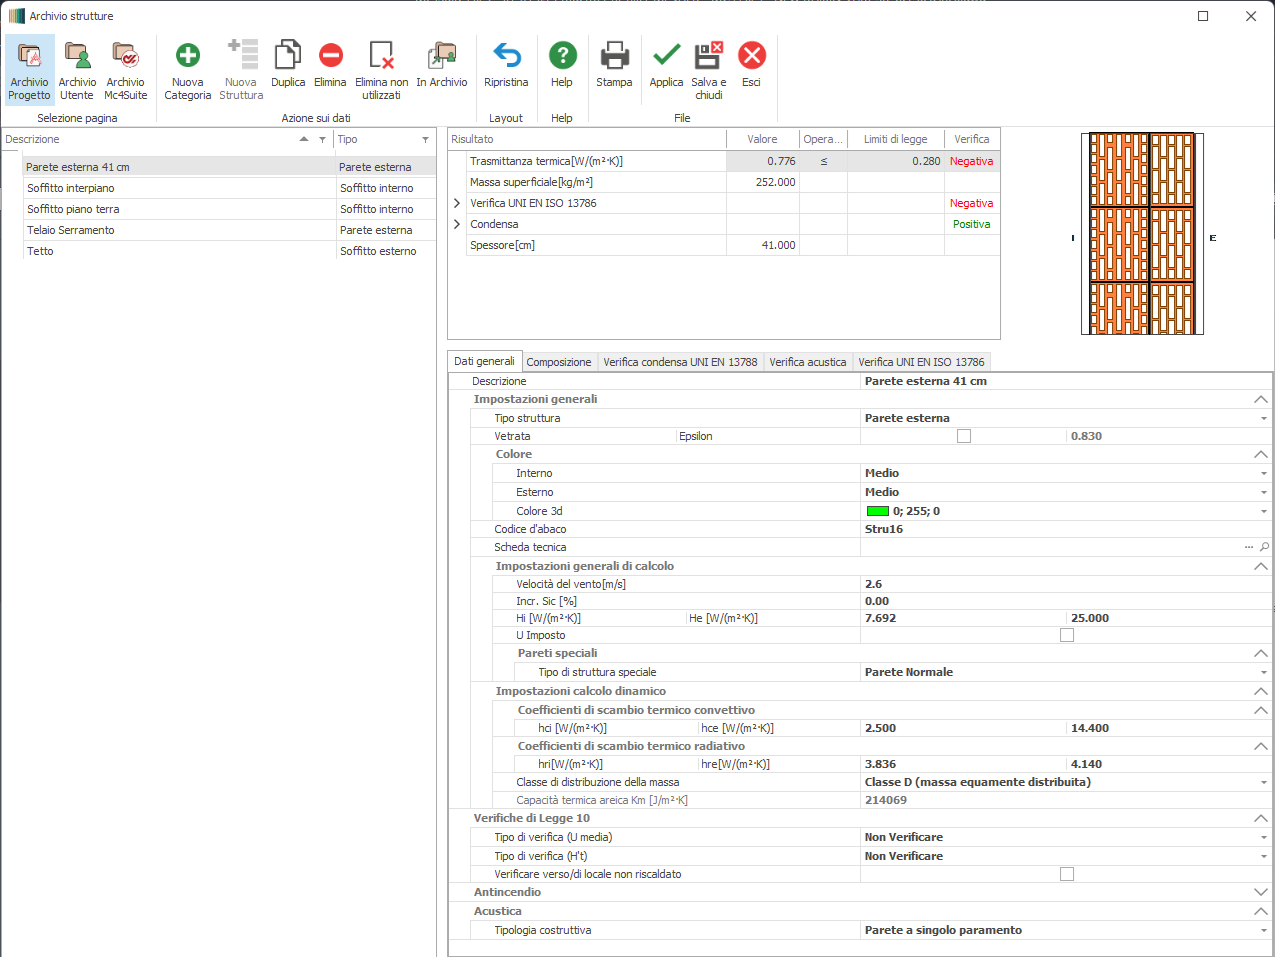The width and height of the screenshot is (1275, 957).
Task: Enable the U Imposto checkbox
Action: 1067,635
